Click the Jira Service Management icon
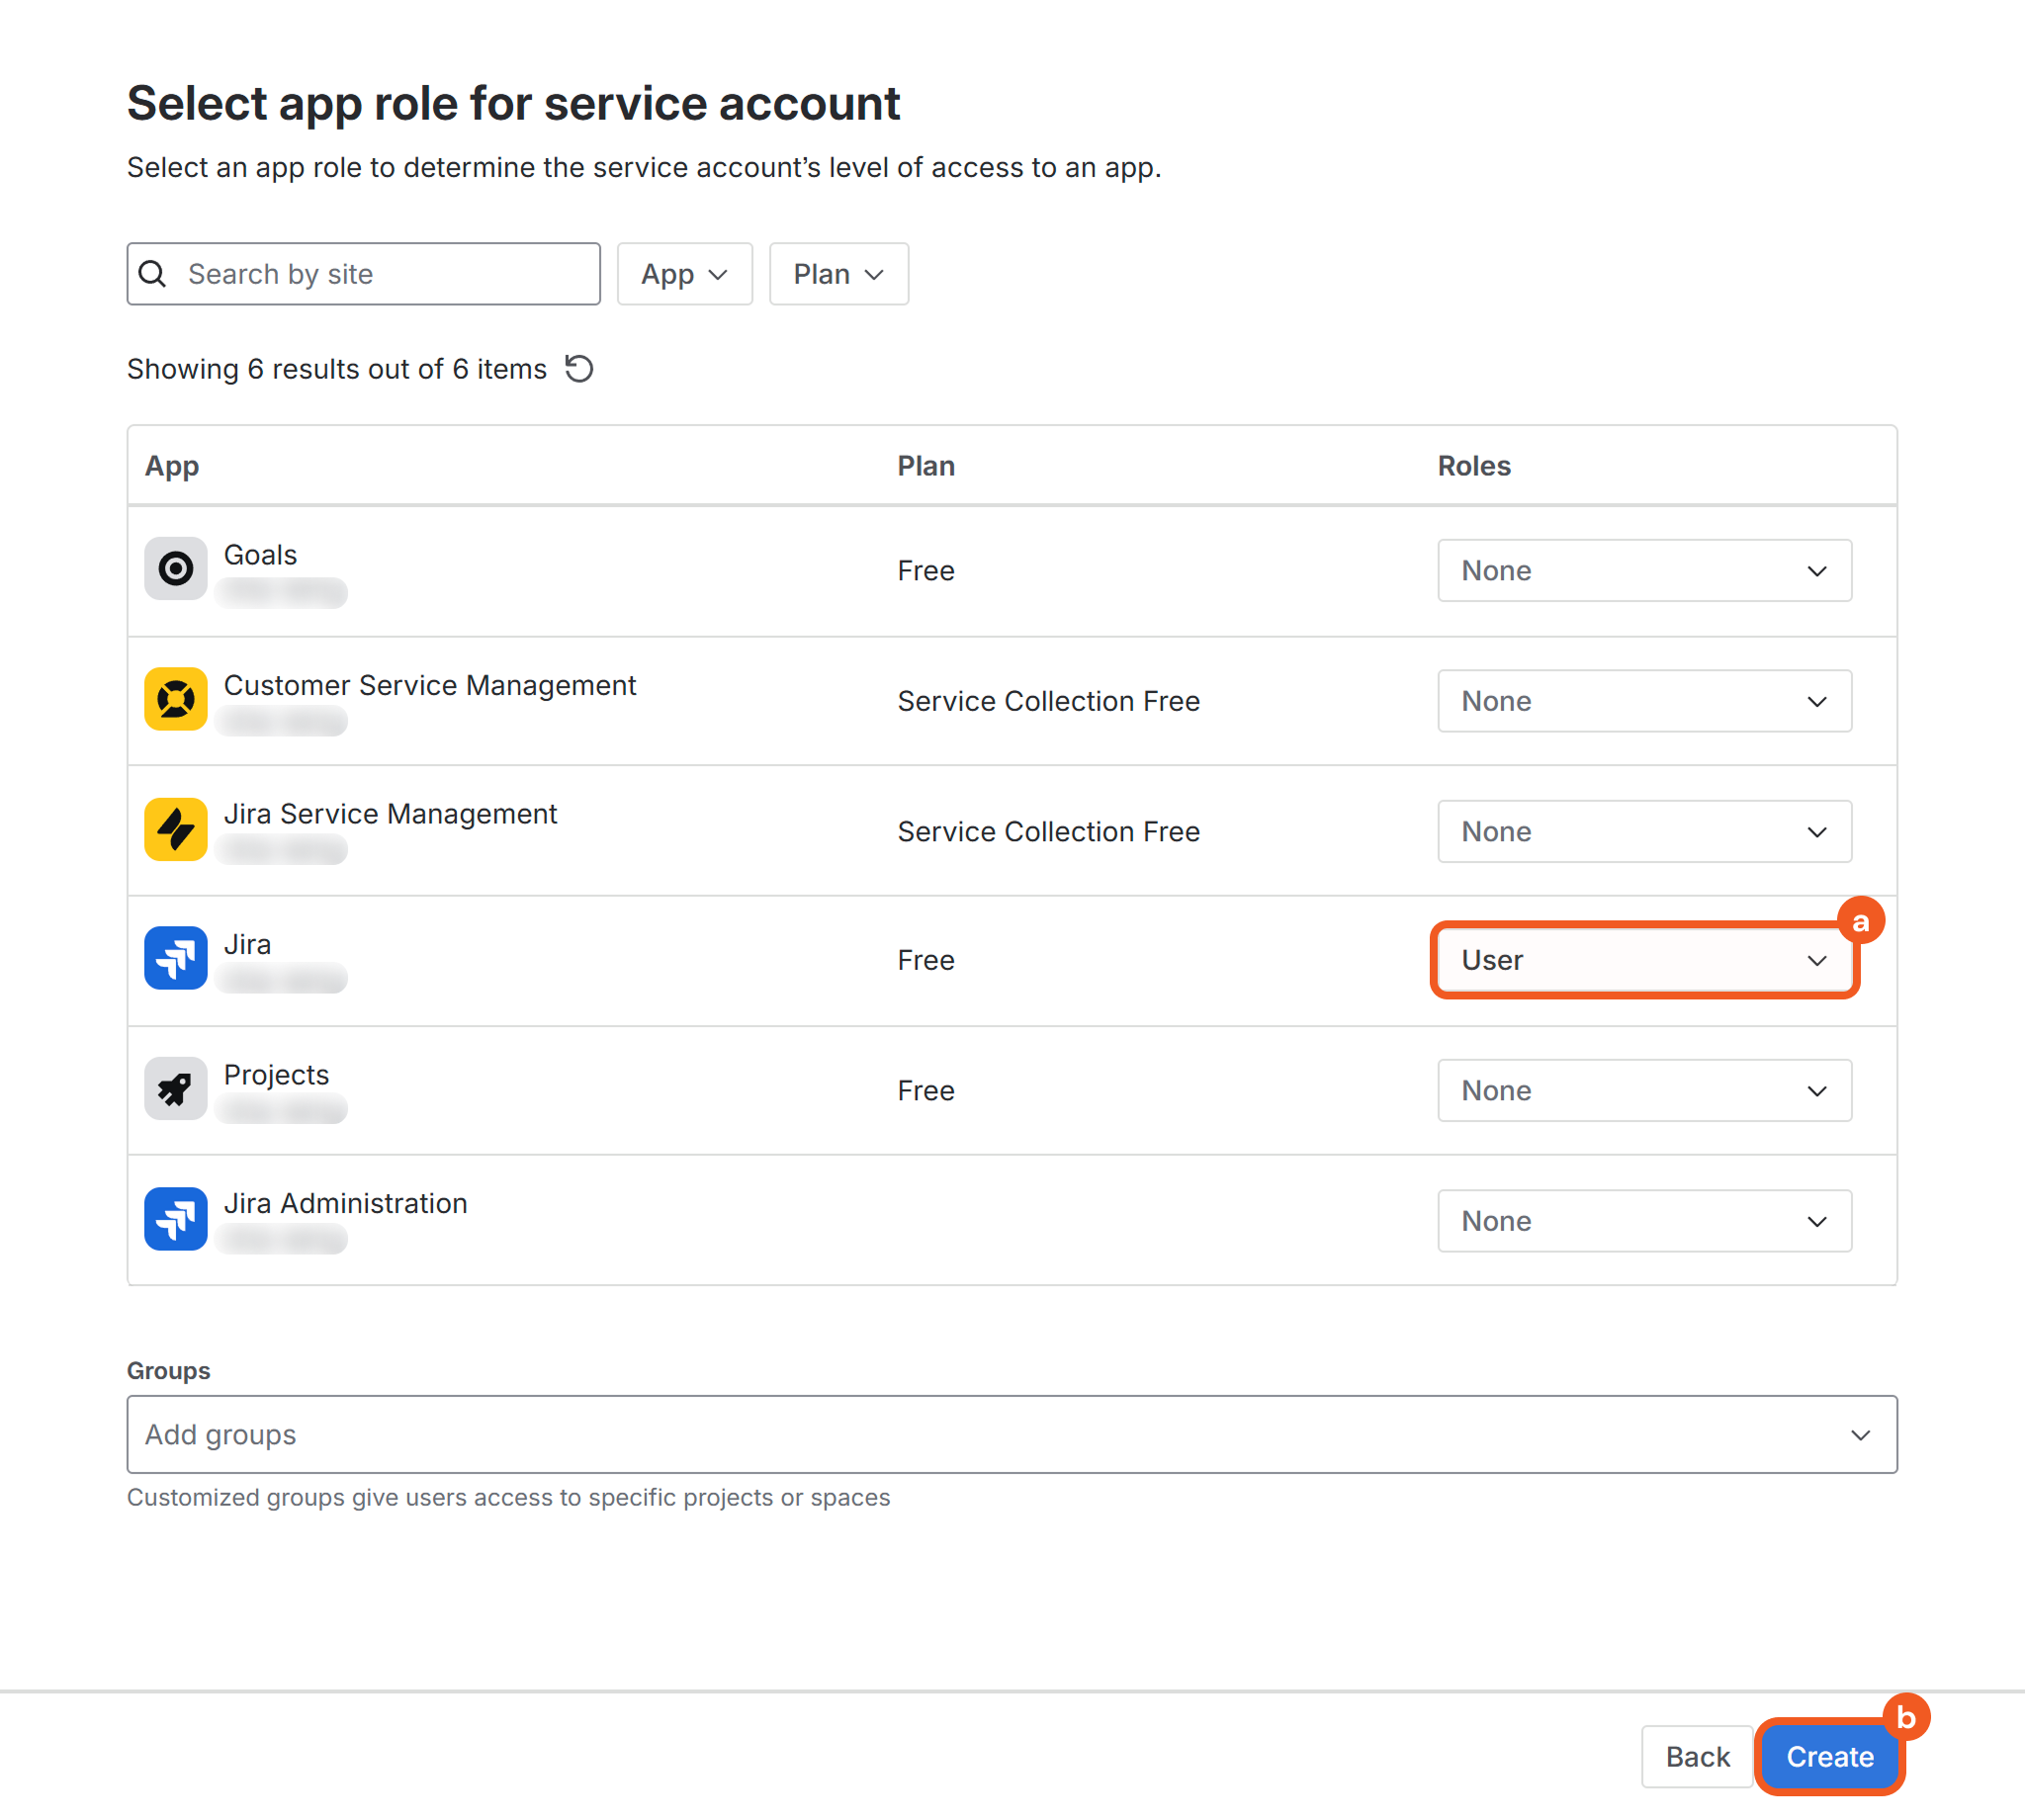This screenshot has height=1820, width=2025. (175, 829)
